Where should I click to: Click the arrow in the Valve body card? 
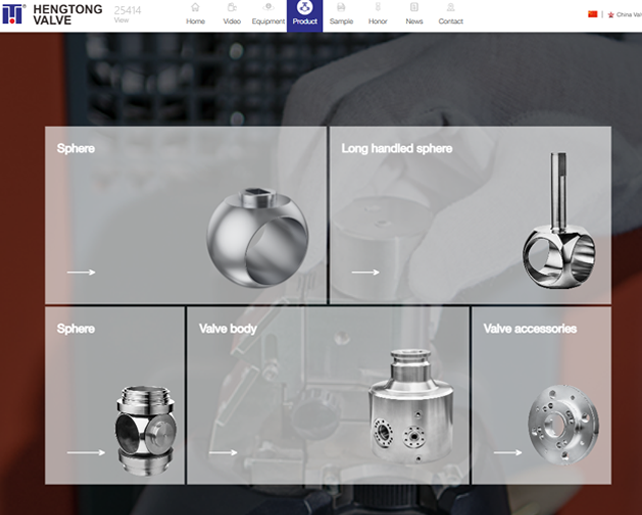pyautogui.click(x=223, y=453)
